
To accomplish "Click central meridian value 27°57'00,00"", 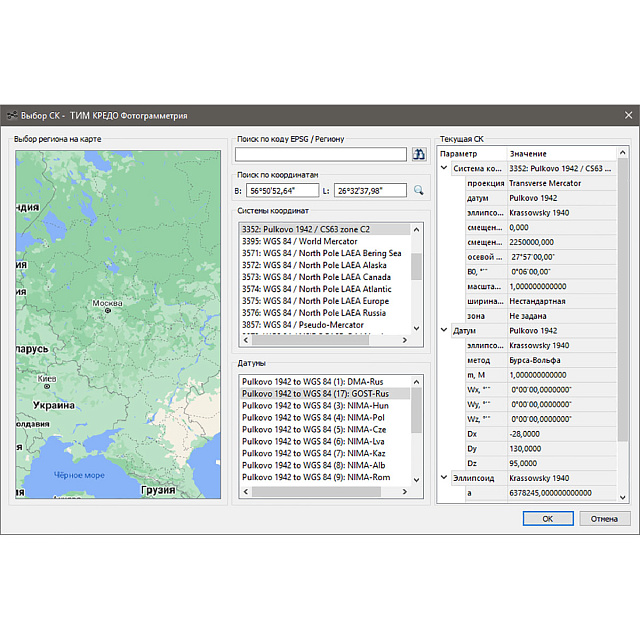I will 533,257.
